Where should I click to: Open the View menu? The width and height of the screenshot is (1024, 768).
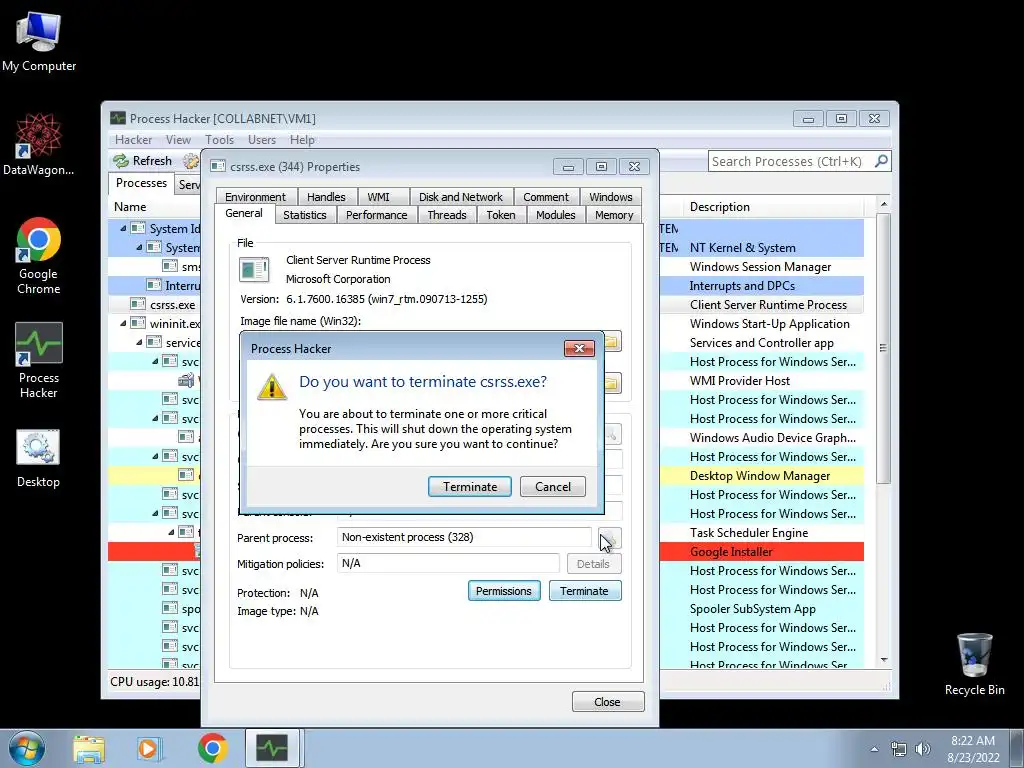click(x=178, y=140)
